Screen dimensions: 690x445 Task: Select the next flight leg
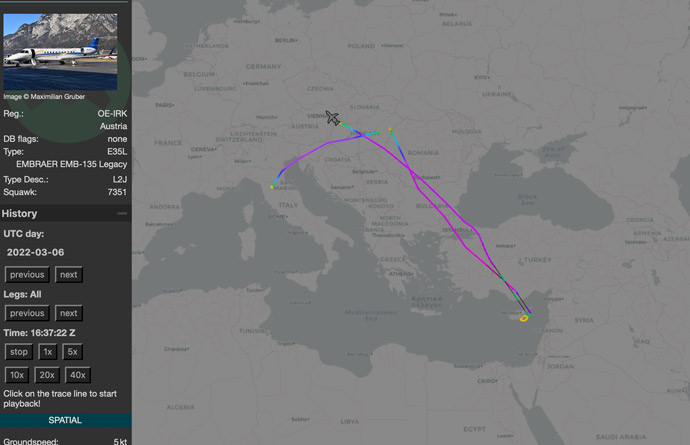[x=68, y=313]
